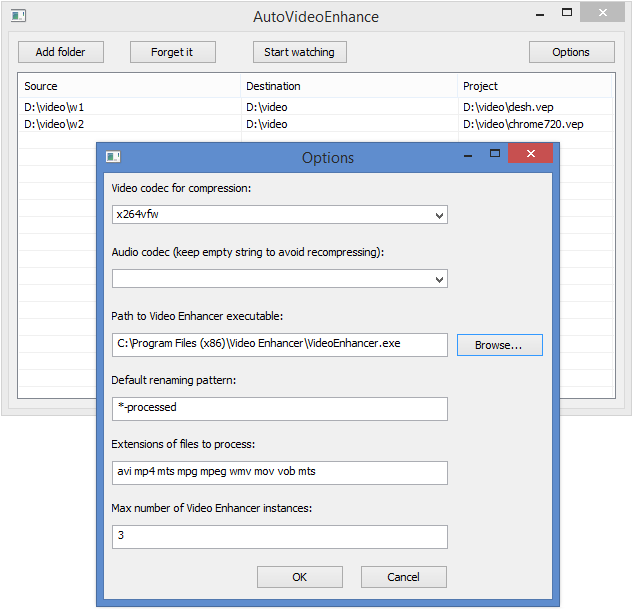Confirm settings with OK button
The width and height of the screenshot is (632, 609).
pyautogui.click(x=299, y=577)
